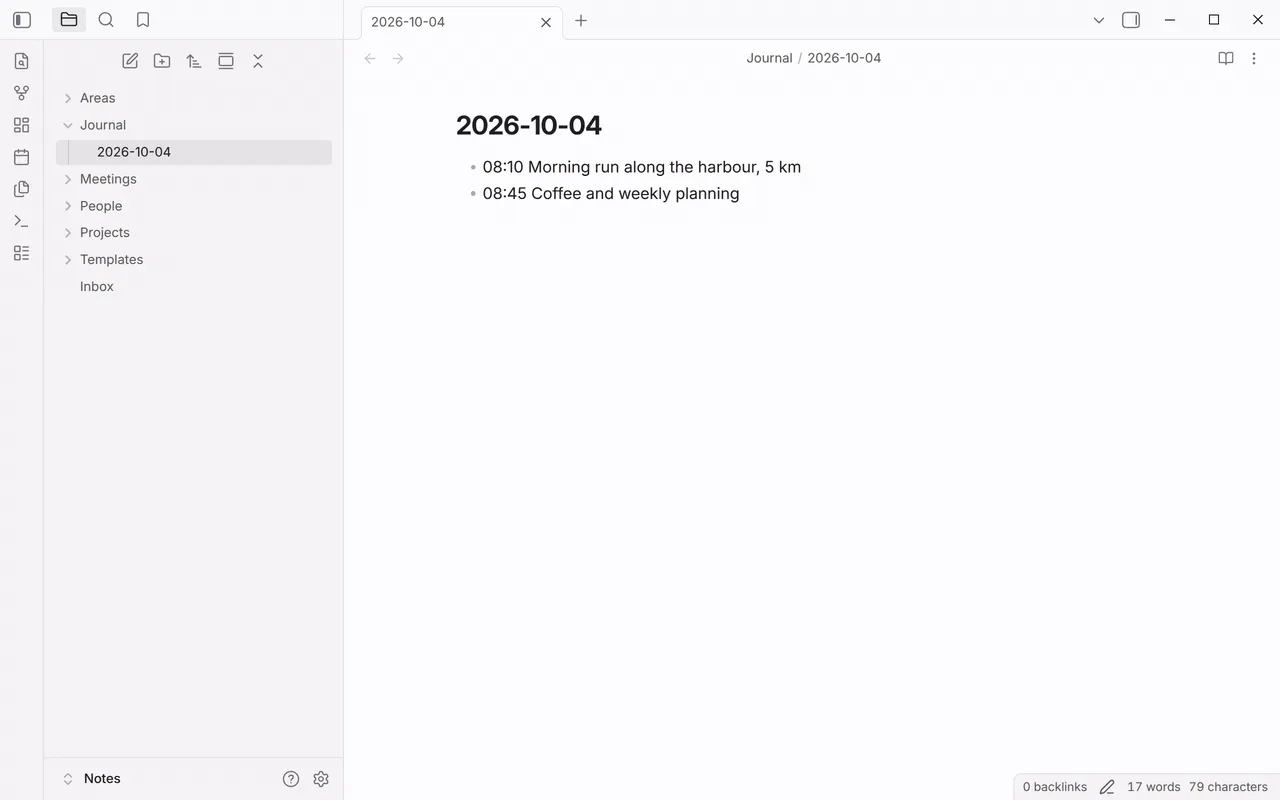The height and width of the screenshot is (800, 1280).
Task: Toggle the right sidebar
Action: 1131,20
